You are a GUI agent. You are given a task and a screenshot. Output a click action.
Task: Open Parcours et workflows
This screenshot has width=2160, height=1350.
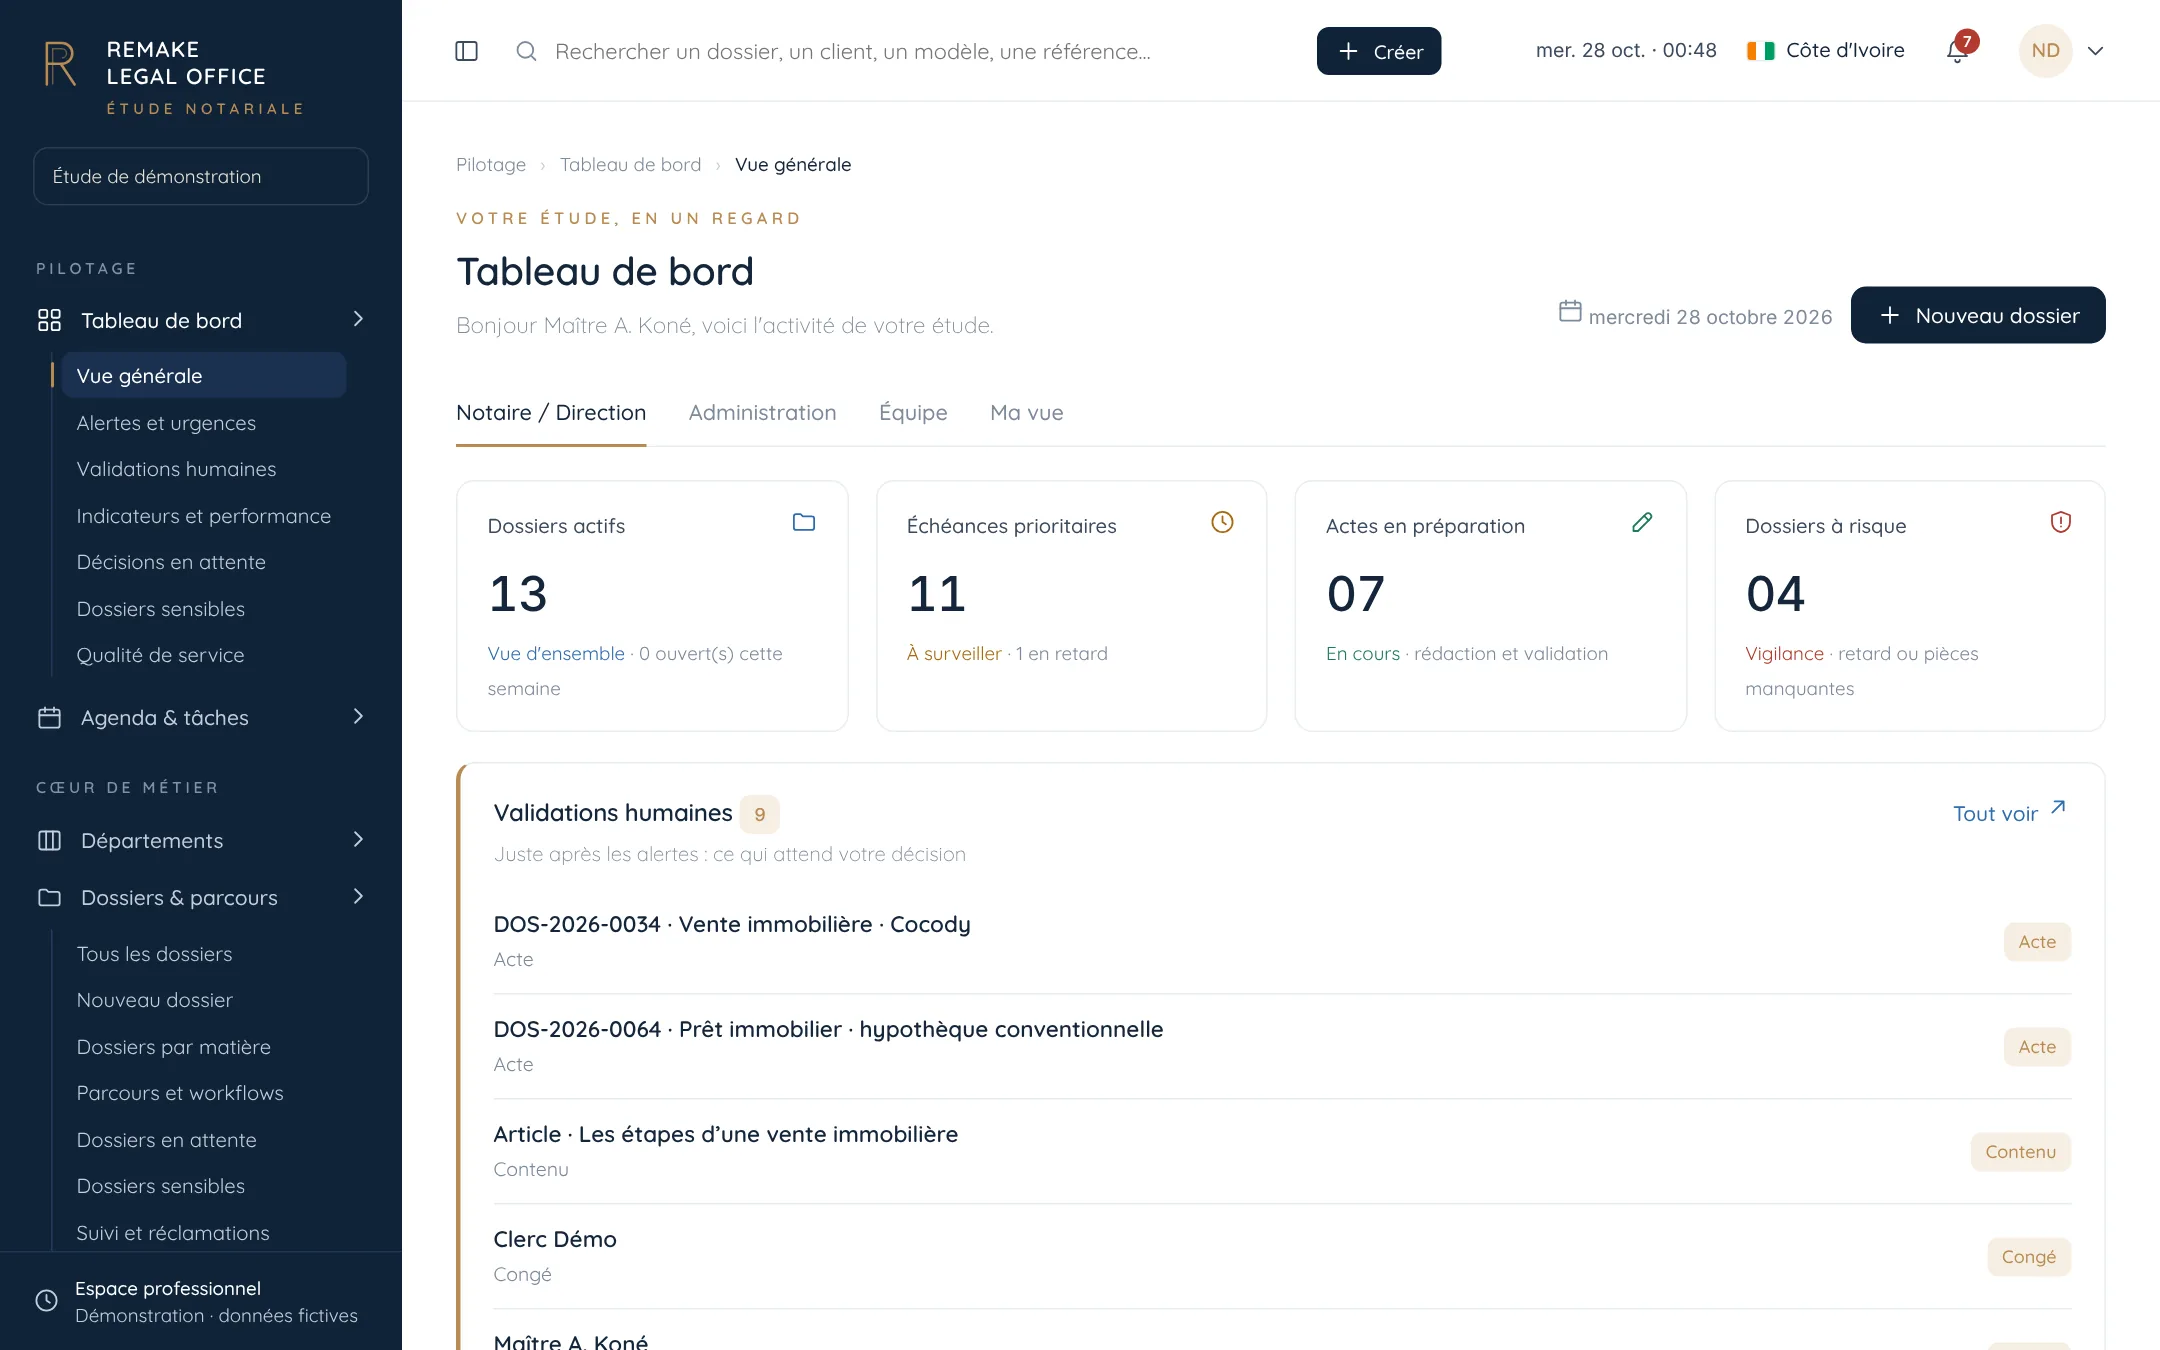click(x=180, y=1094)
